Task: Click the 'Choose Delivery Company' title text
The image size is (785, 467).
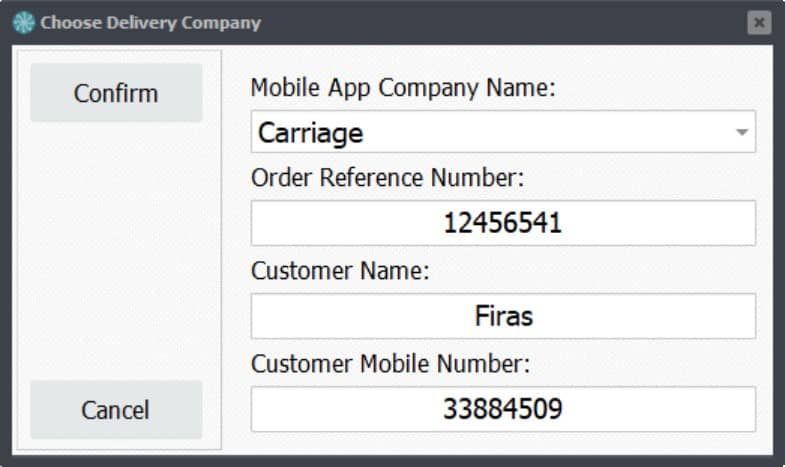Action: pos(151,23)
